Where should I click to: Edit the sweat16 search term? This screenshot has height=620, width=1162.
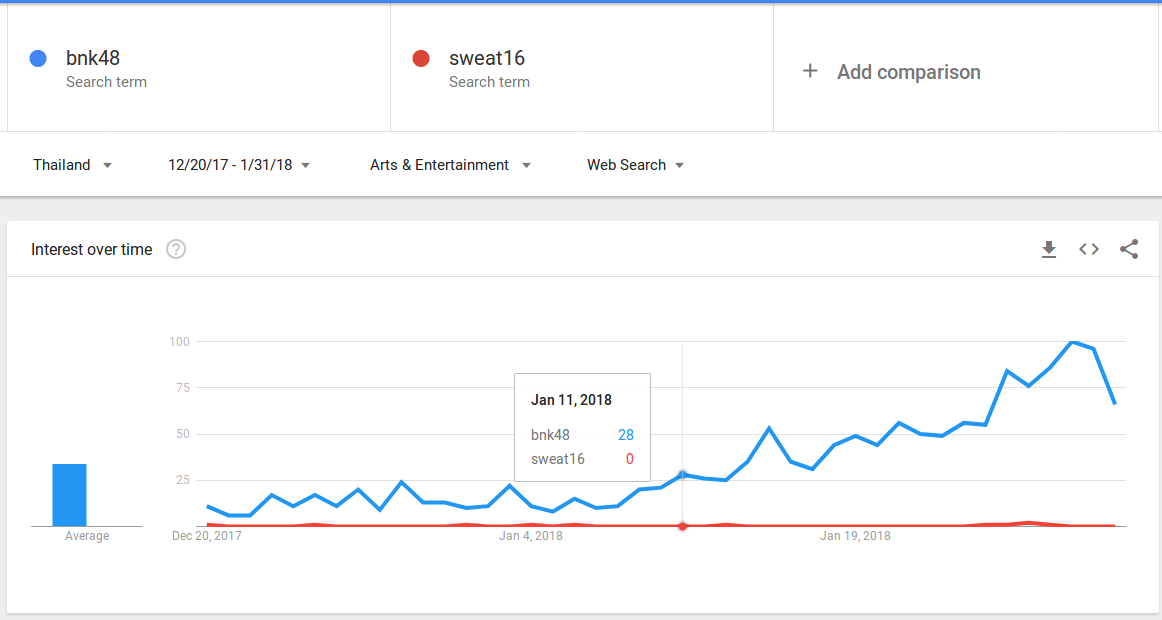tap(486, 58)
